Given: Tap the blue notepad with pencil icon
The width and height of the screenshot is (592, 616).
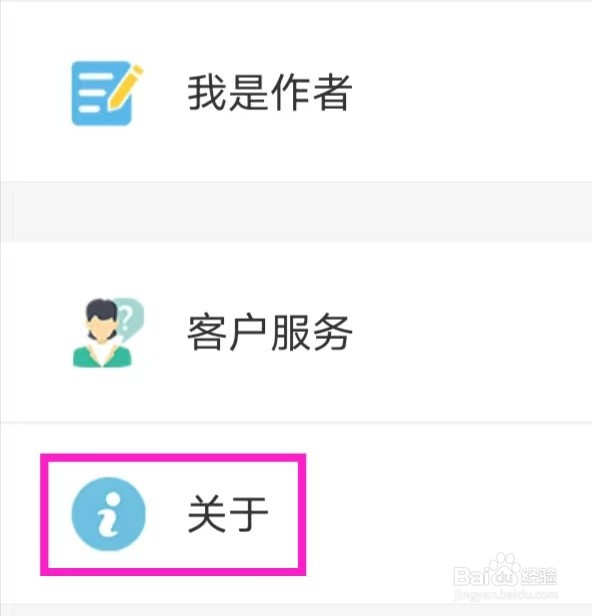Looking at the screenshot, I should tap(107, 94).
